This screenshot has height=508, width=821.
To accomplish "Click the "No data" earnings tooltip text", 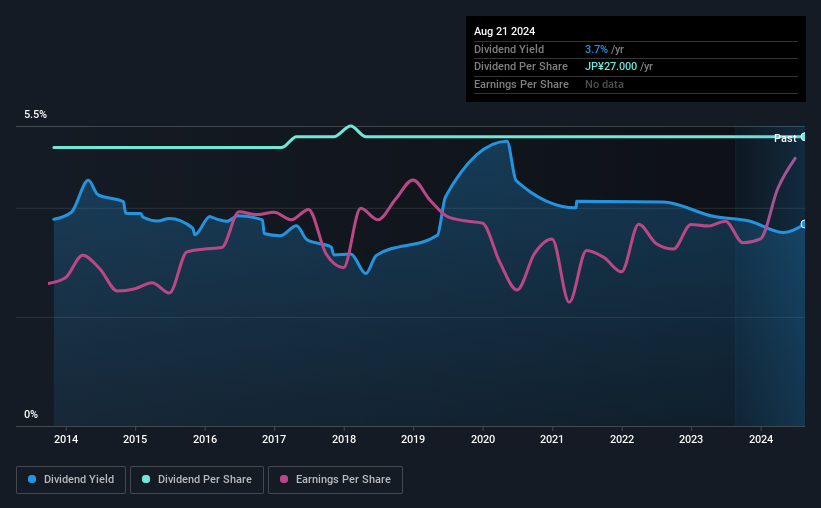I will tap(604, 84).
